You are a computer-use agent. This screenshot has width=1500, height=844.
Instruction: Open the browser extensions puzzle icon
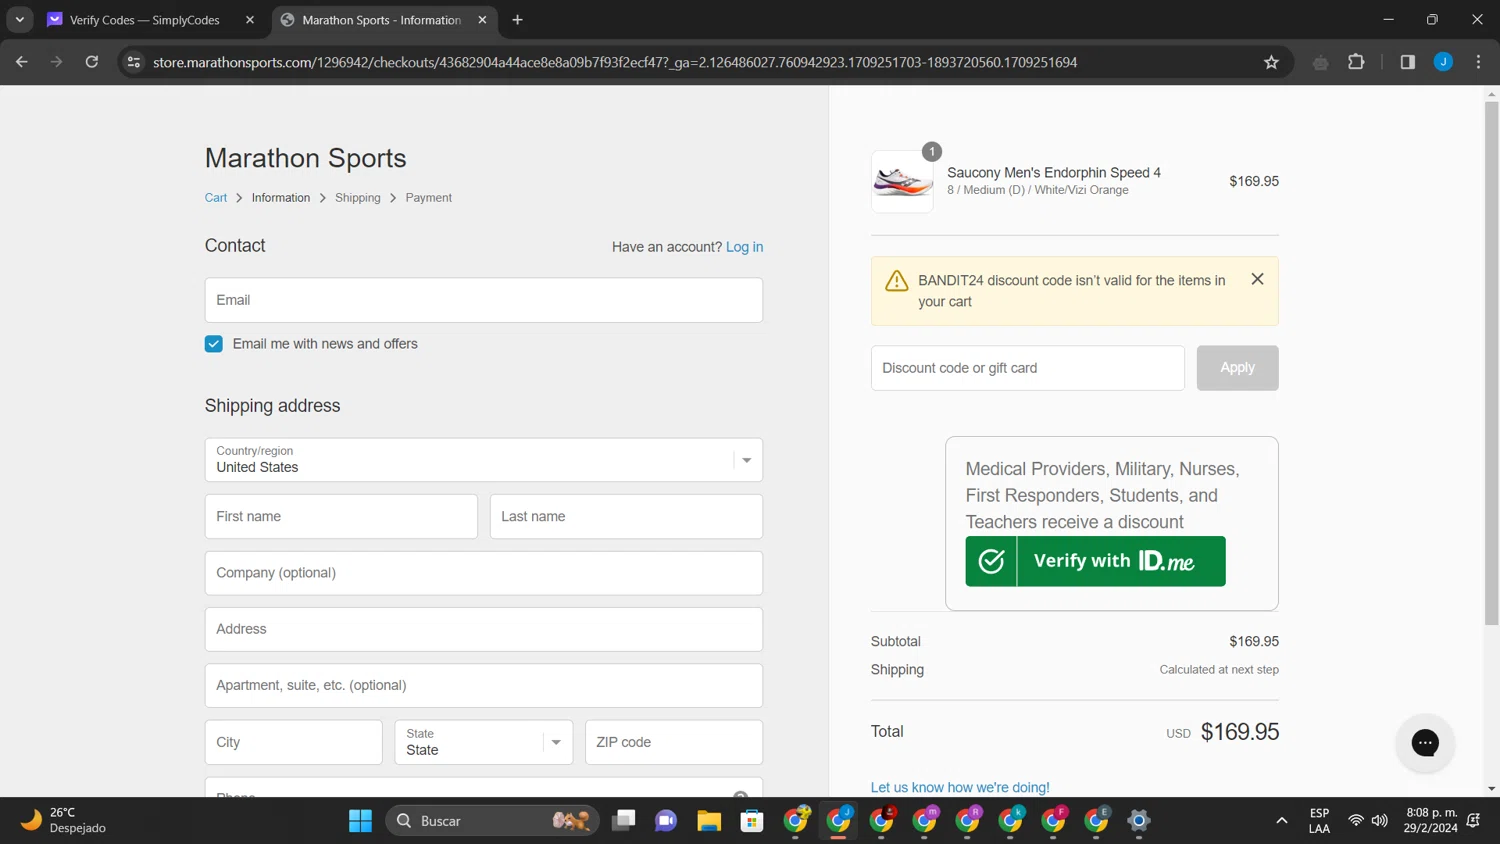pos(1356,62)
